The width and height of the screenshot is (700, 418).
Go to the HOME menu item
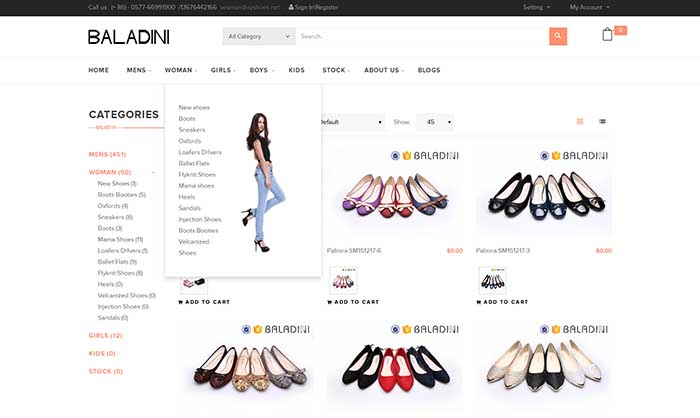coord(99,70)
